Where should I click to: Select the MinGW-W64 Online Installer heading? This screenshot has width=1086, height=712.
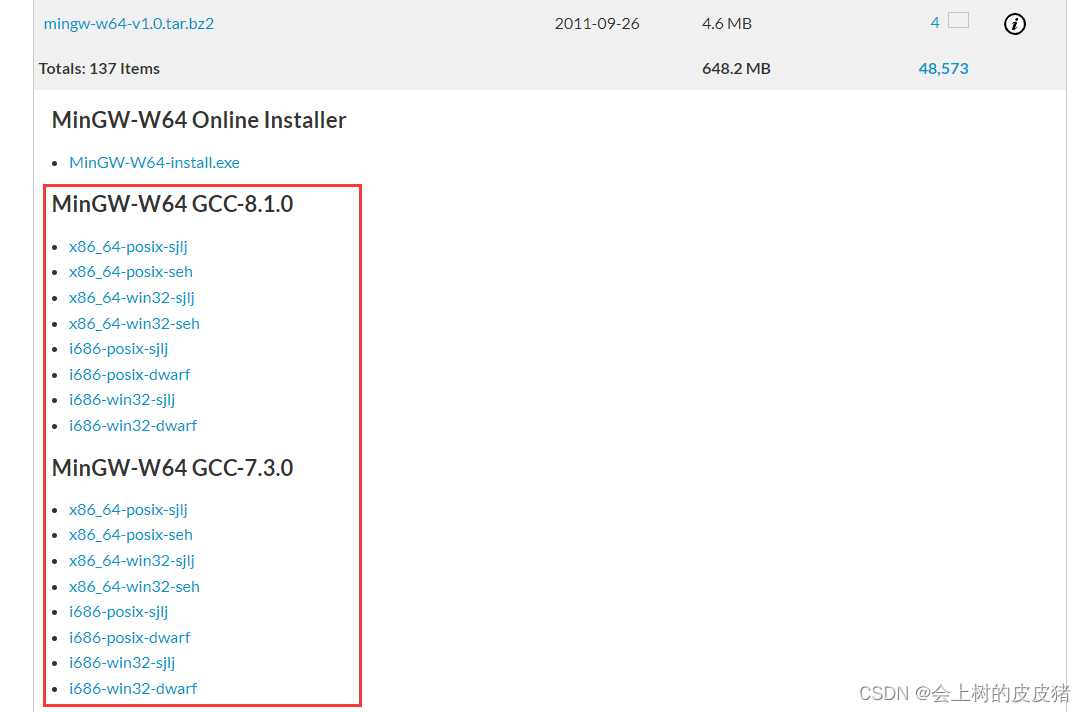pyautogui.click(x=199, y=121)
